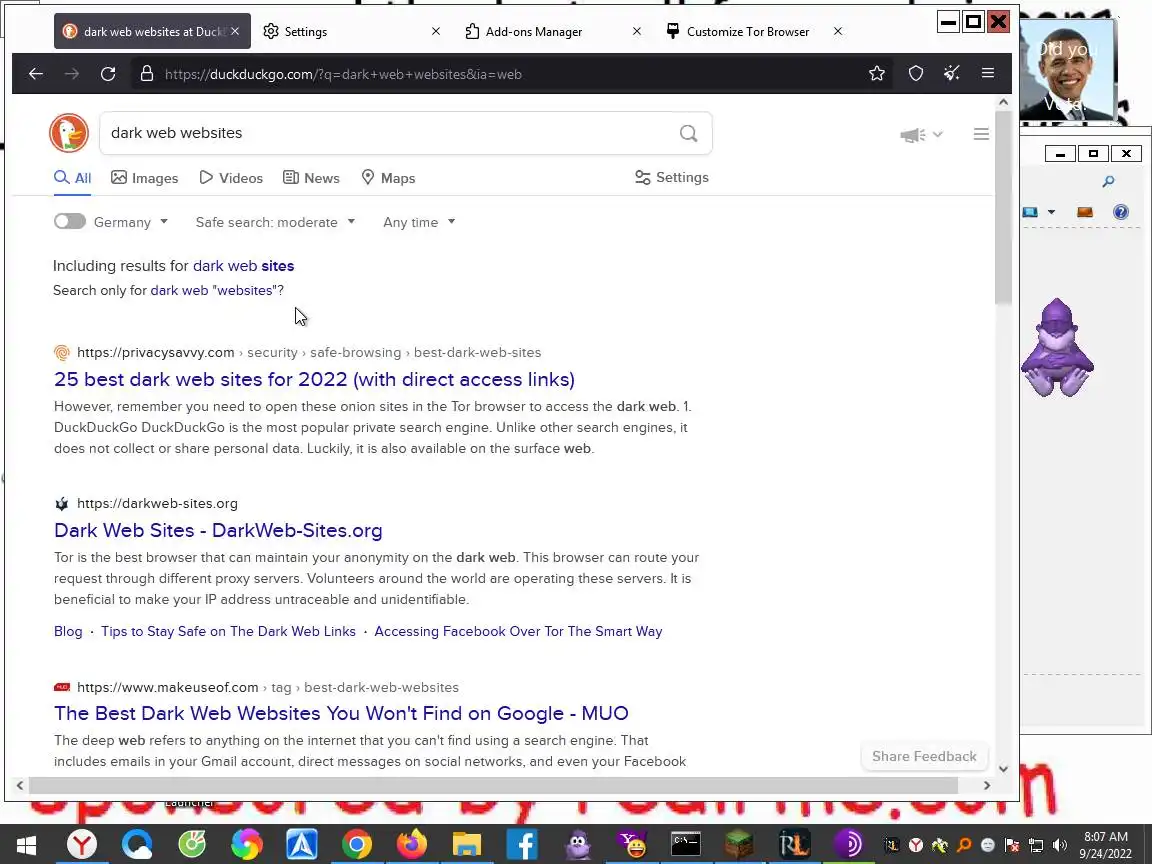Click the Obama 'Did you Vote' image
Viewport: 1152px width, 864px height.
1068,71
